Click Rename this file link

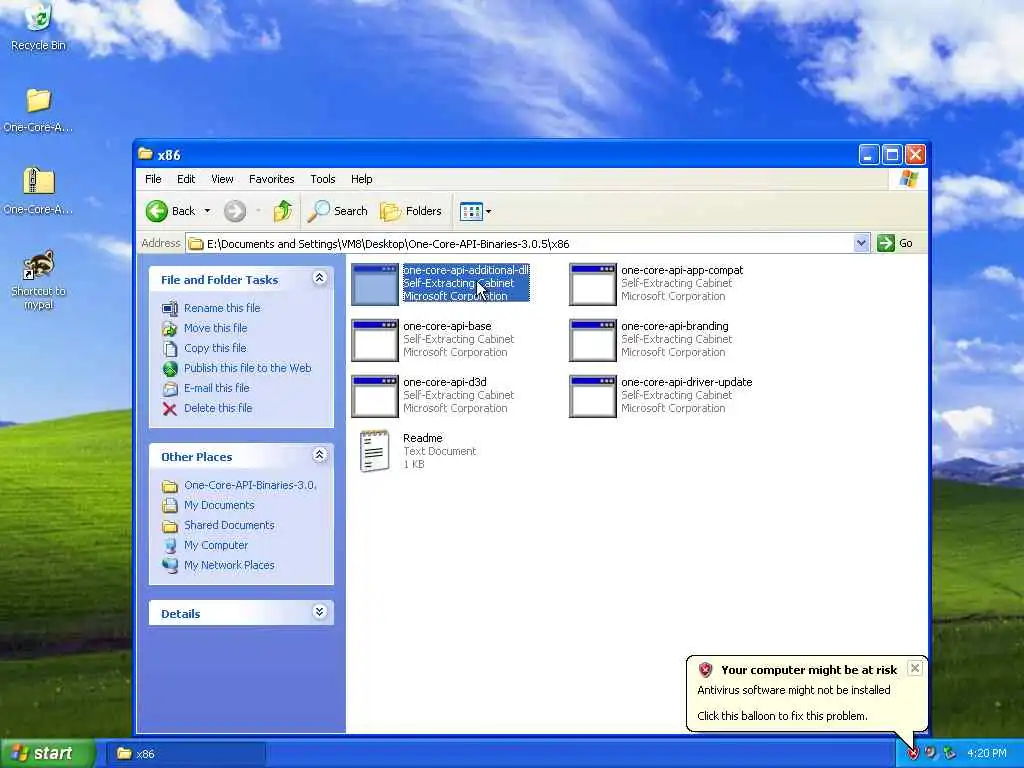point(222,308)
